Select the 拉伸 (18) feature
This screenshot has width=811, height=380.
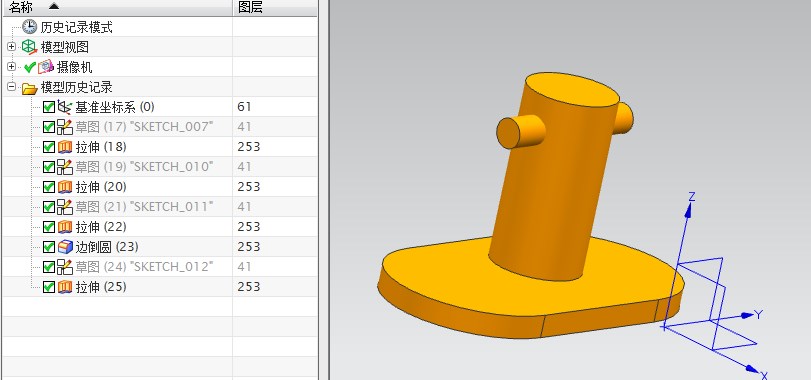[101, 147]
